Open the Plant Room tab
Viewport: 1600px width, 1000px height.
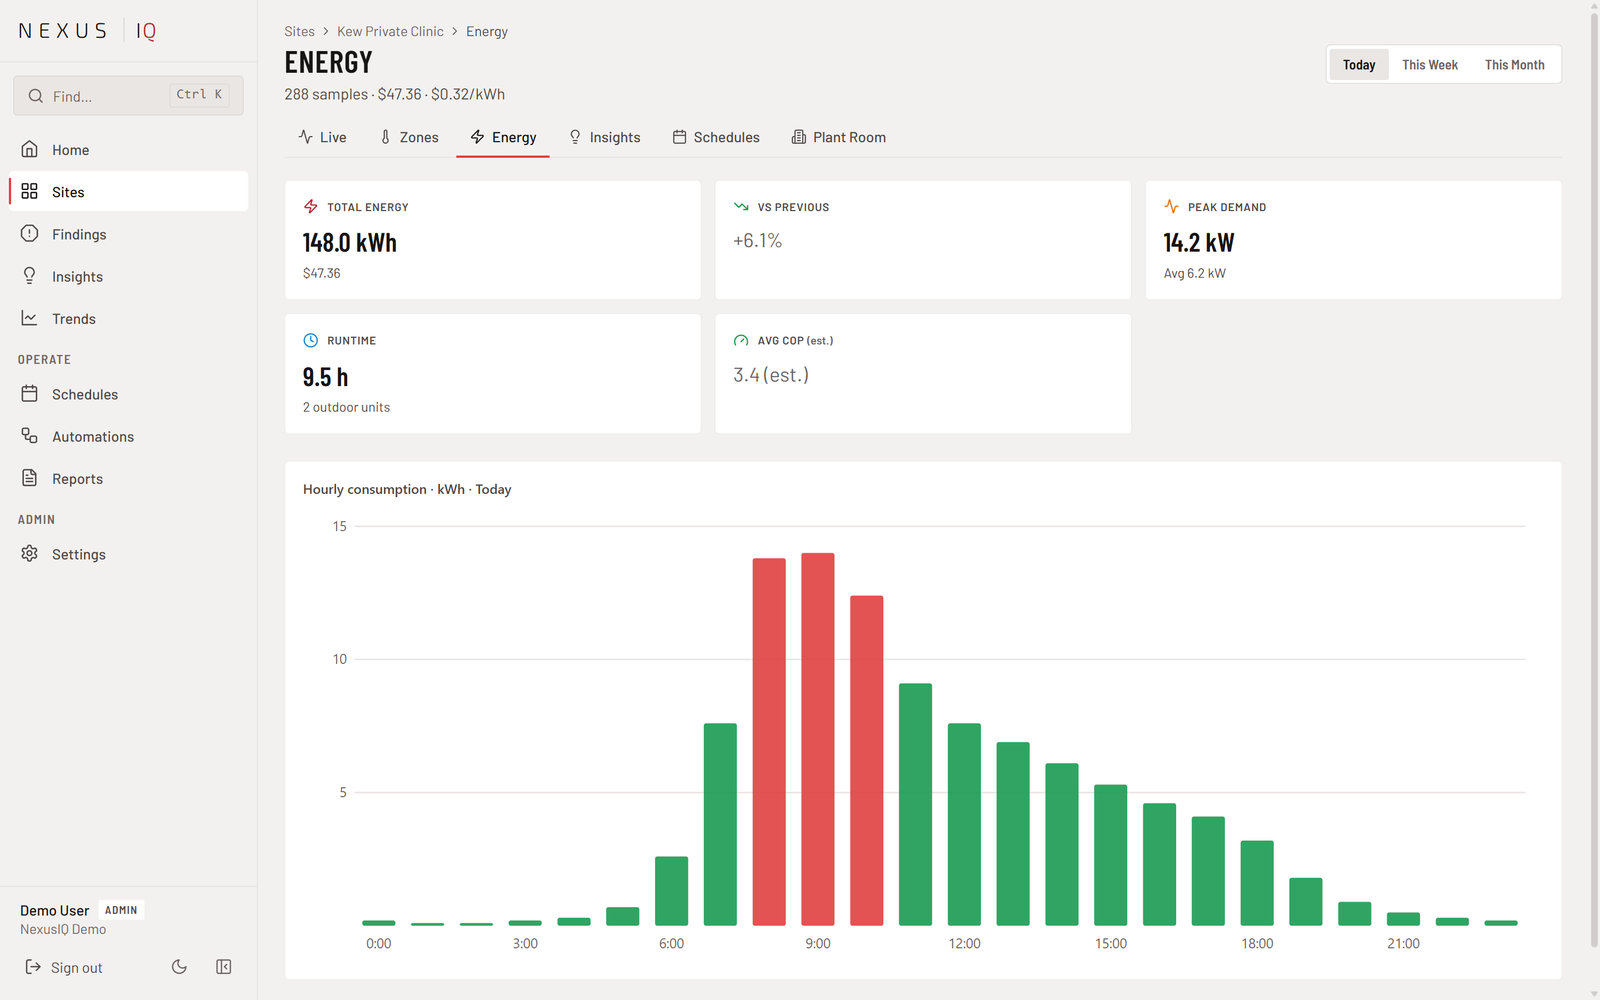tap(839, 138)
